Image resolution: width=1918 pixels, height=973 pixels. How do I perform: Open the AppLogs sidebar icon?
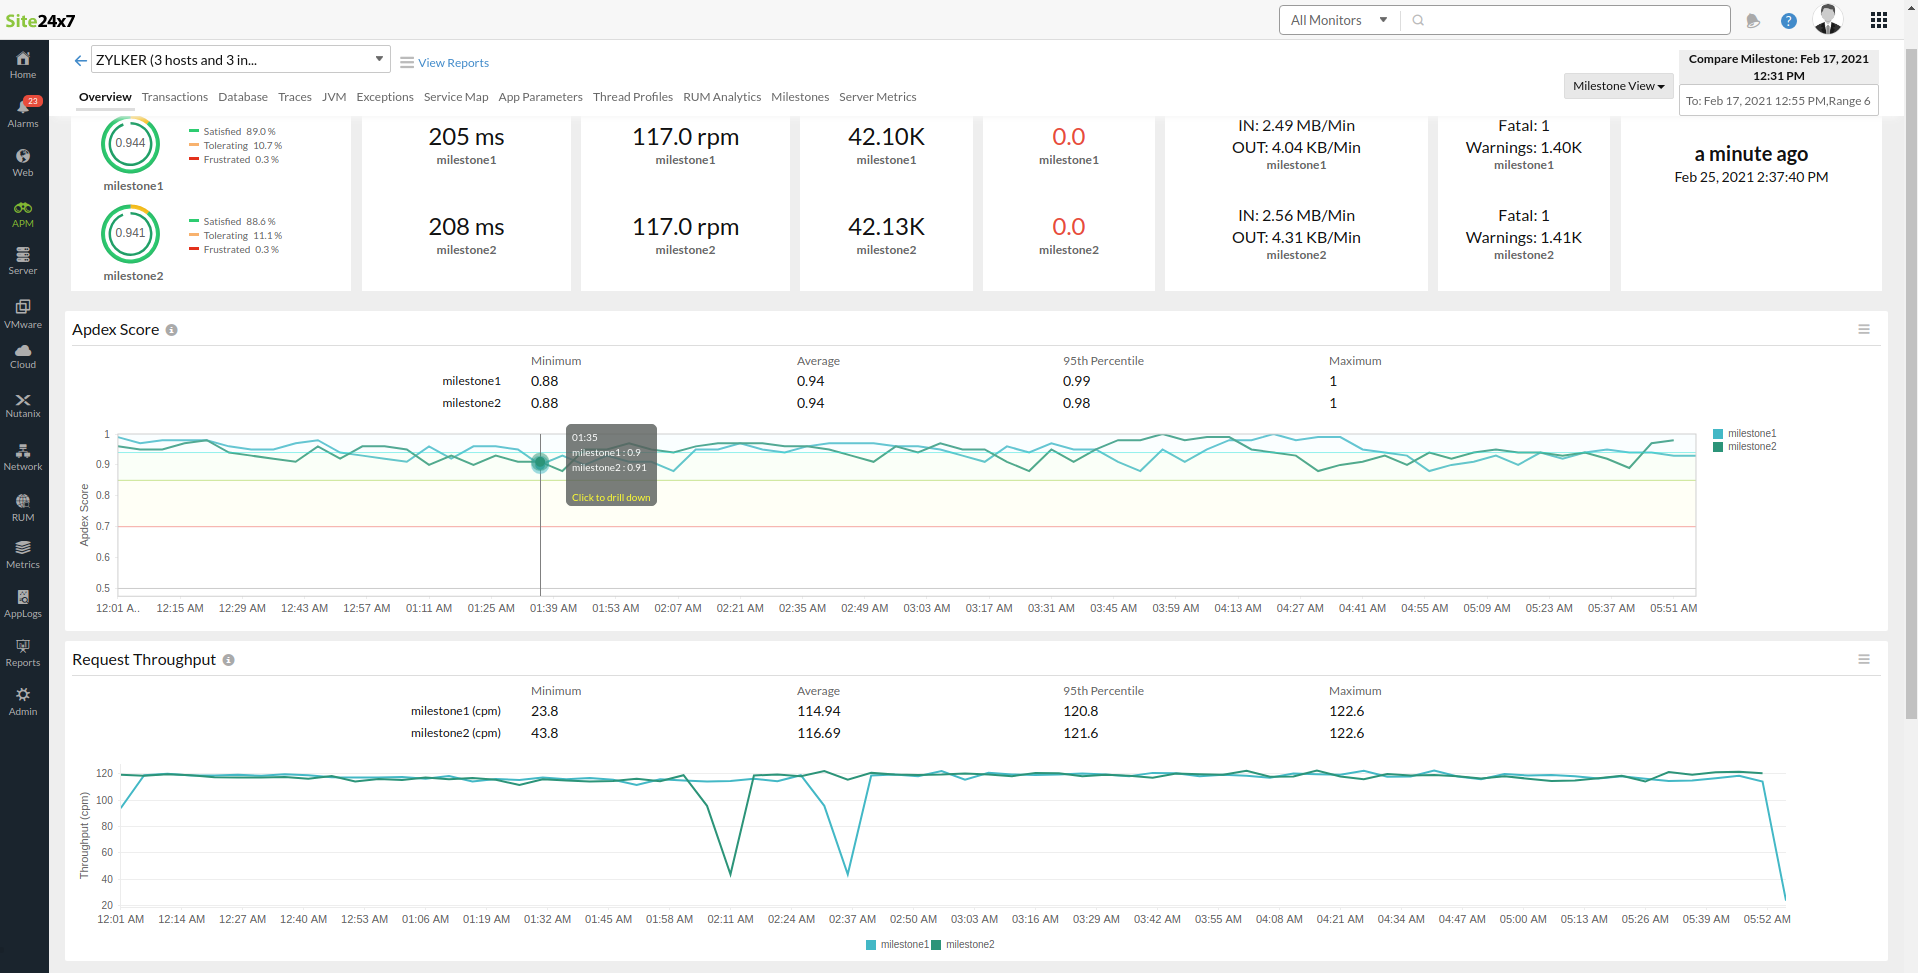point(23,604)
